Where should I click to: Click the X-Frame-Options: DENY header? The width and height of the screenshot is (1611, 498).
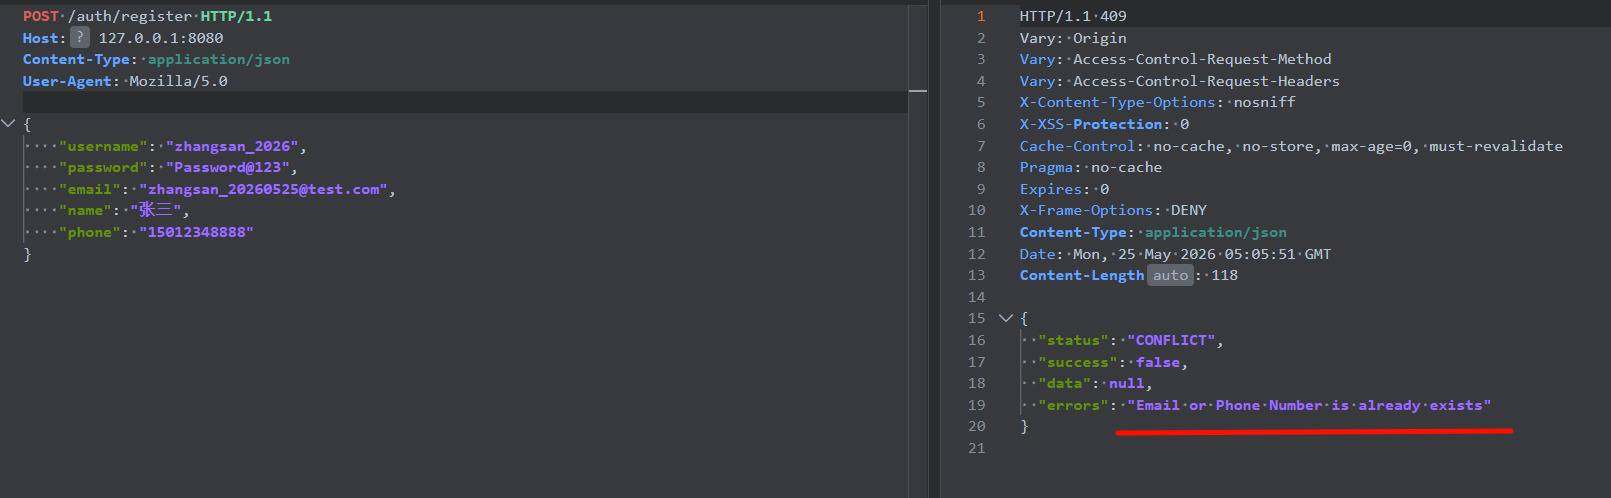click(x=1113, y=210)
